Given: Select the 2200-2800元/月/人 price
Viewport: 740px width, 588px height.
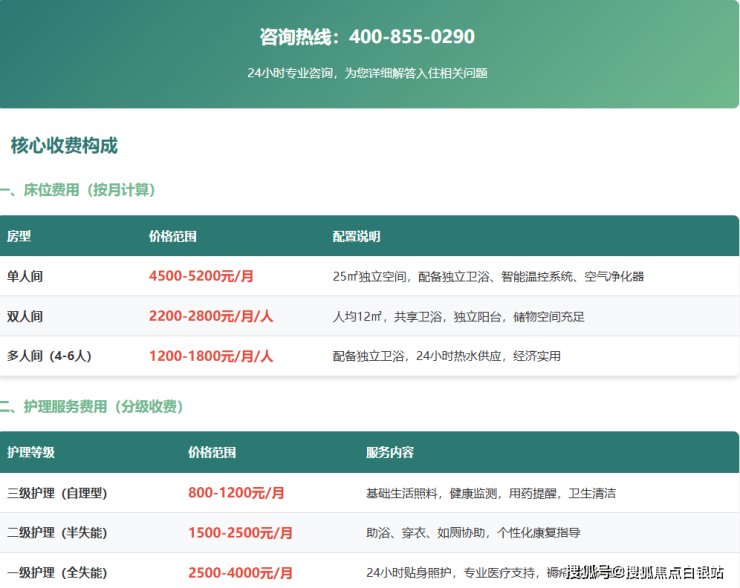Looking at the screenshot, I should click(x=211, y=316).
